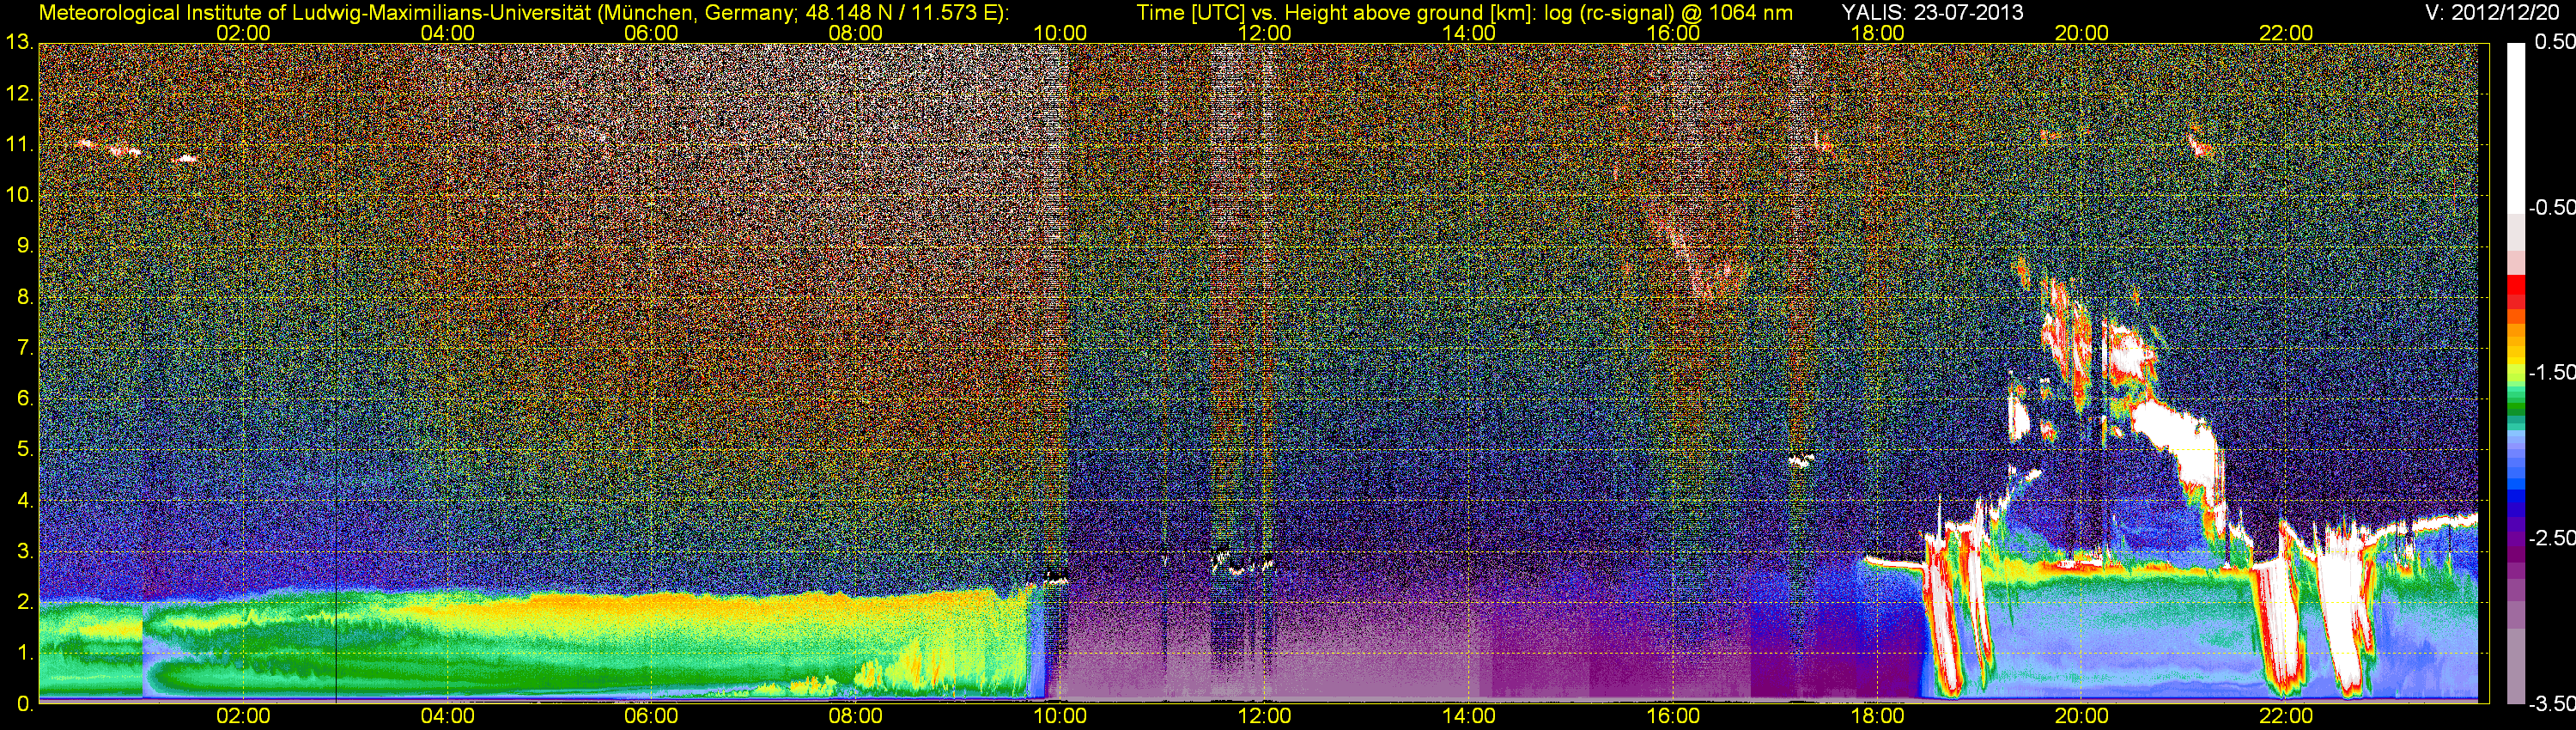Click 02:00 on the upper time axis
The image size is (2576, 730).
point(243,33)
